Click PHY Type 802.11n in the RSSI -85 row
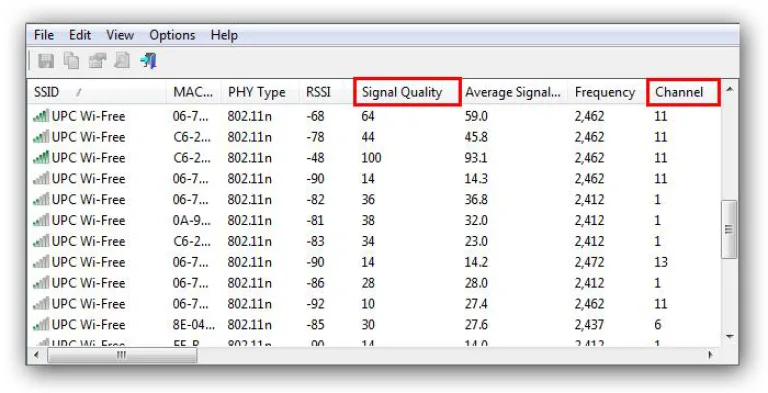Screen dimensions: 768x393 (x=249, y=325)
